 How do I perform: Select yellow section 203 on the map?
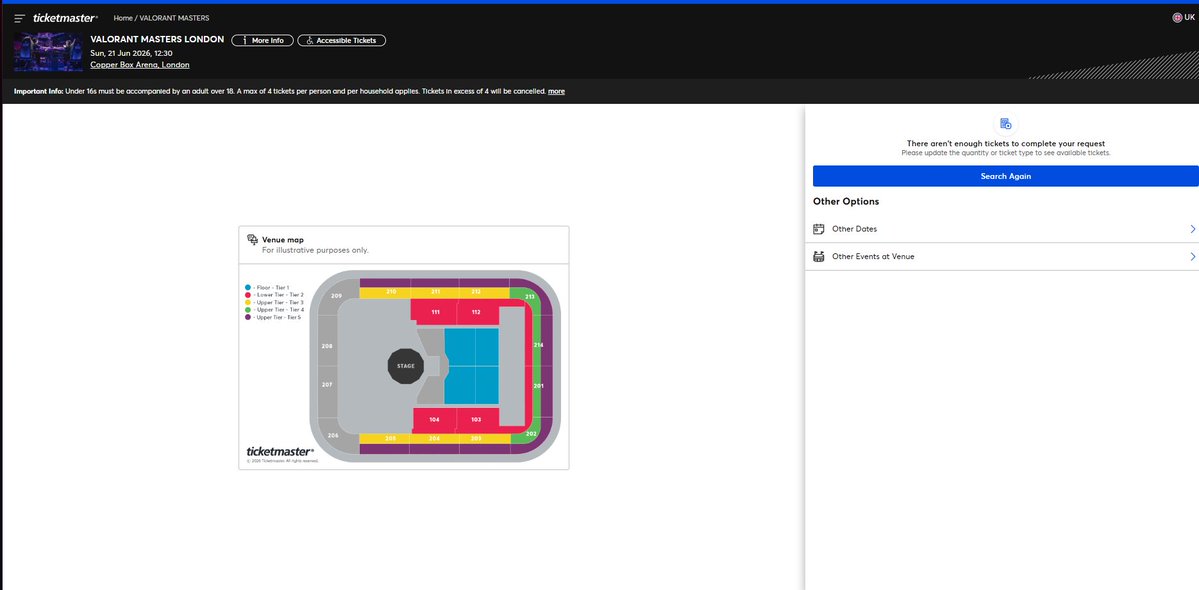pos(476,439)
